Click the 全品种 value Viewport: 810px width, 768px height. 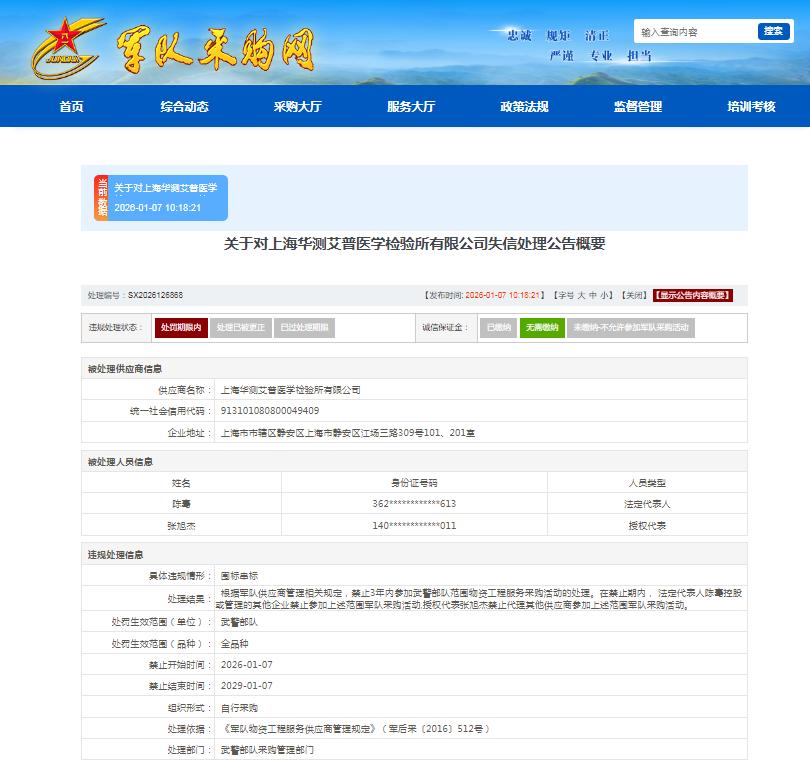pos(235,644)
